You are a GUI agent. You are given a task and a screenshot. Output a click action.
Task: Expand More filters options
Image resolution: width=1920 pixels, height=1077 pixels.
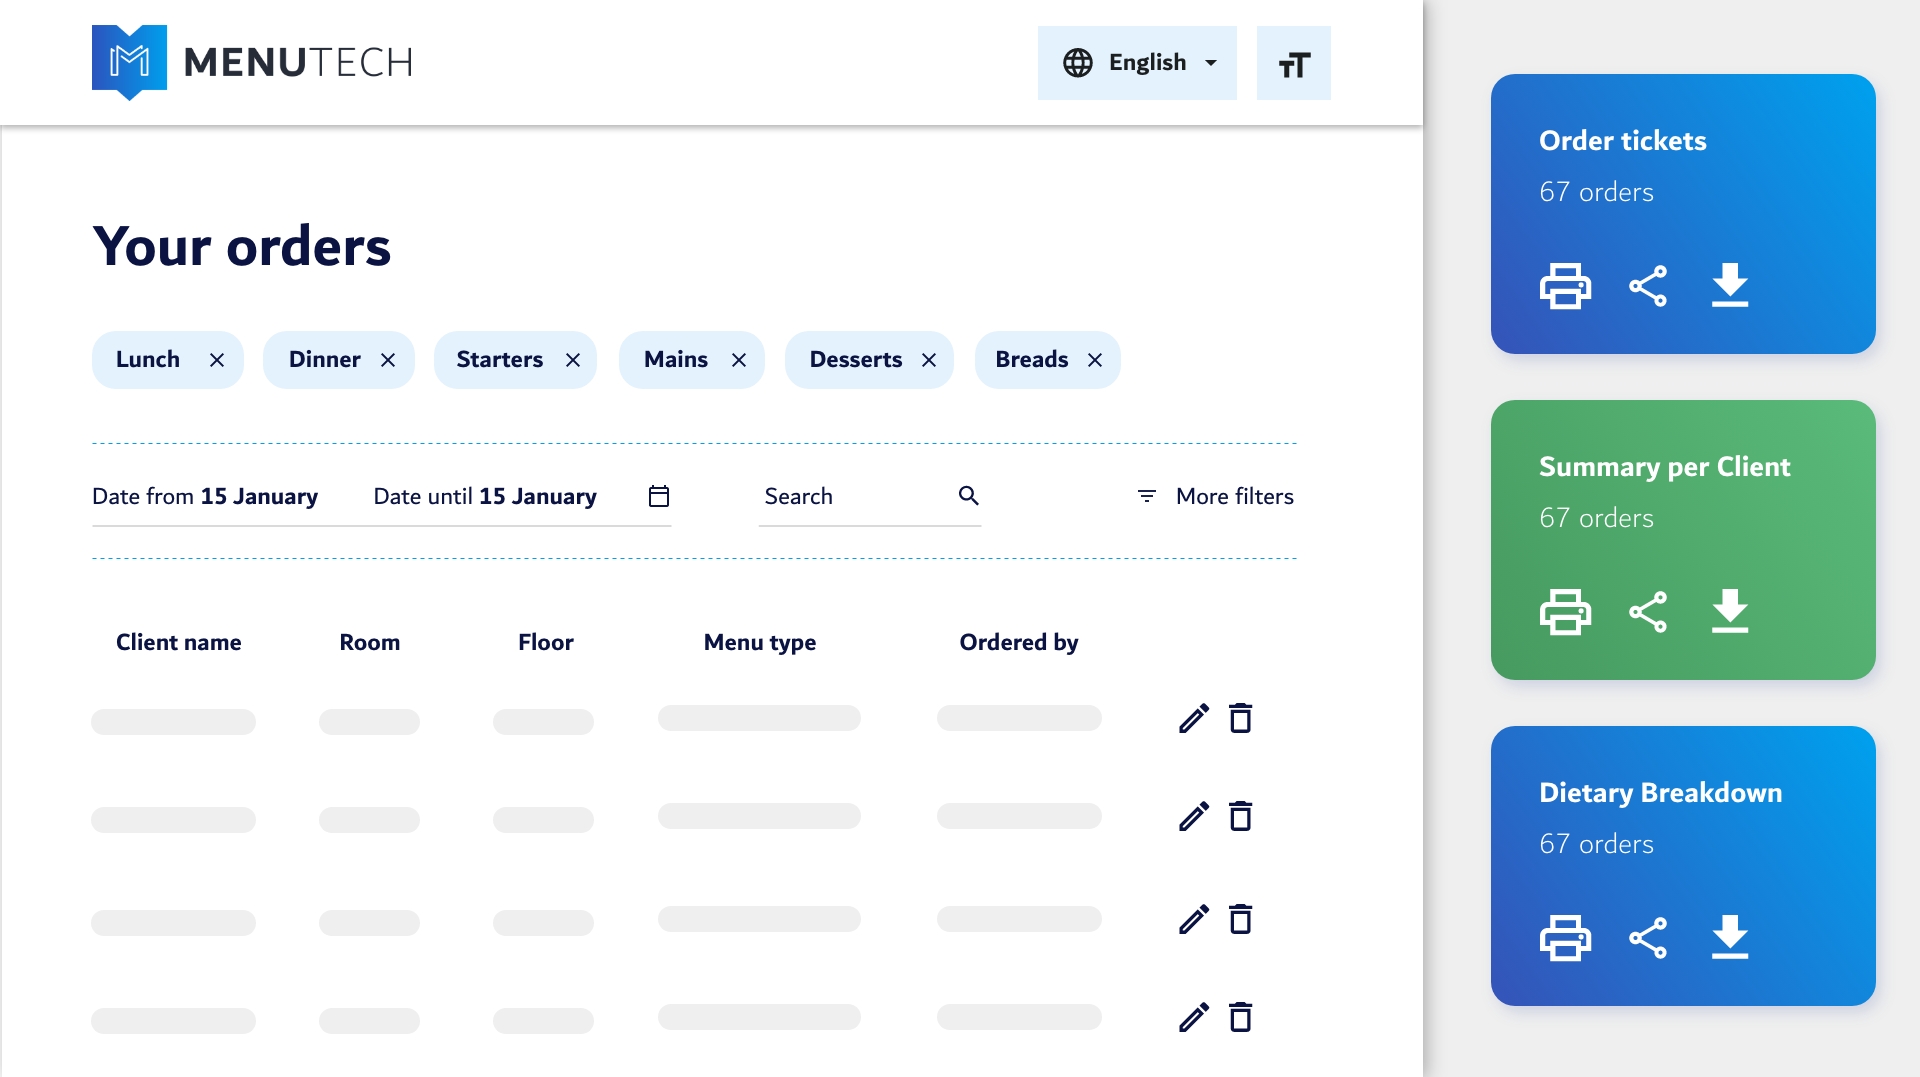(1215, 496)
